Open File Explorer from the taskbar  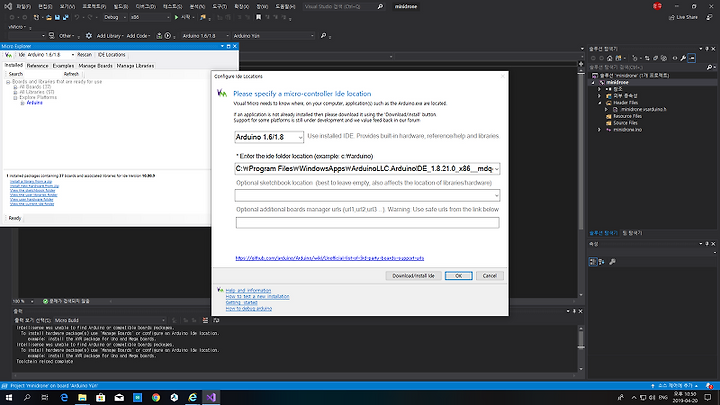[82, 397]
